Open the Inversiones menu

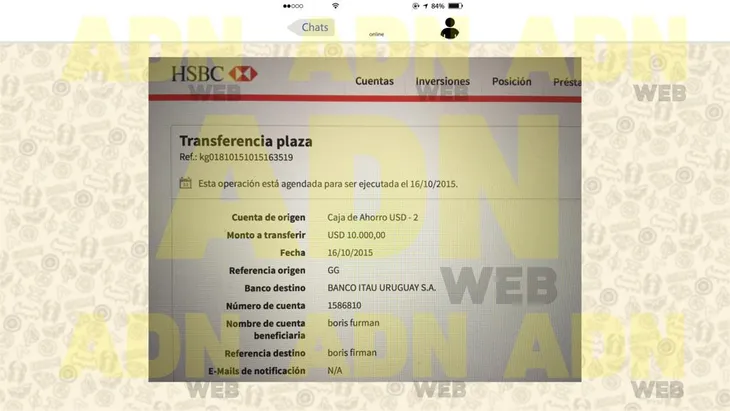click(442, 81)
